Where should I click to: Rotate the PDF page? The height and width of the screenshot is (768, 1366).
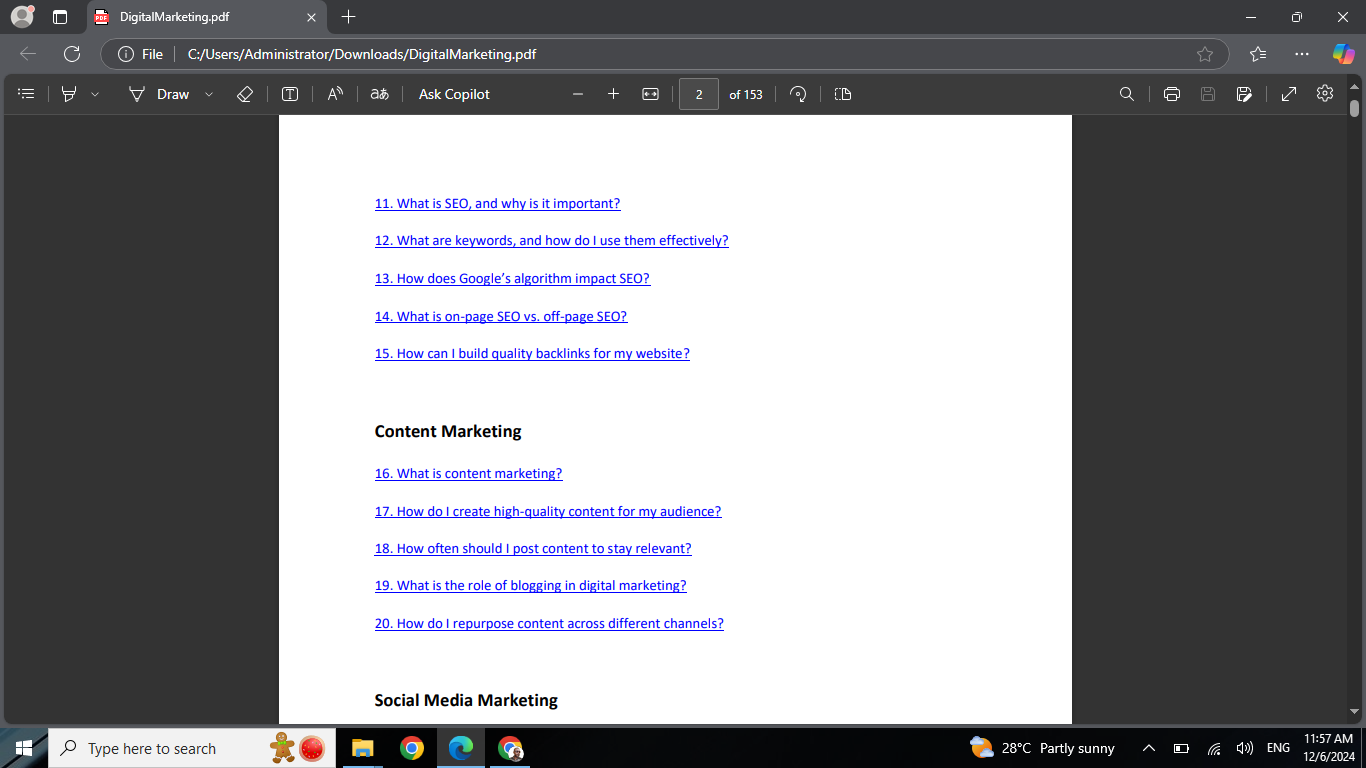pos(798,93)
